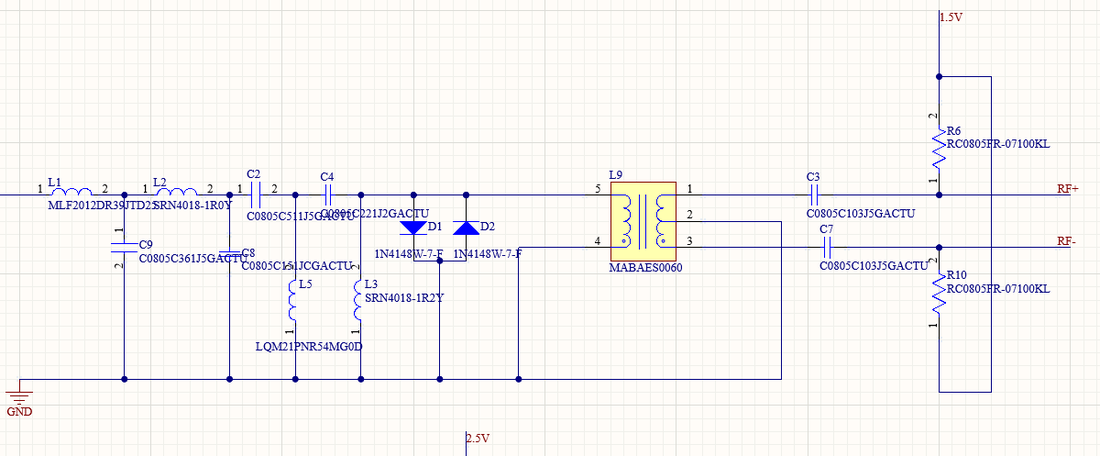Click the MABAES0060 part number
This screenshot has height=456, width=1100.
click(x=647, y=269)
